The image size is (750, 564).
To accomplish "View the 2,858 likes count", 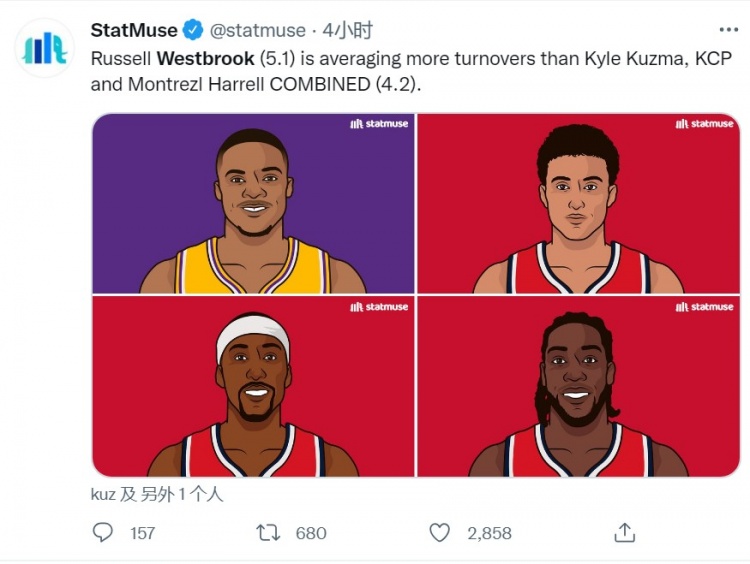I will click(x=489, y=533).
